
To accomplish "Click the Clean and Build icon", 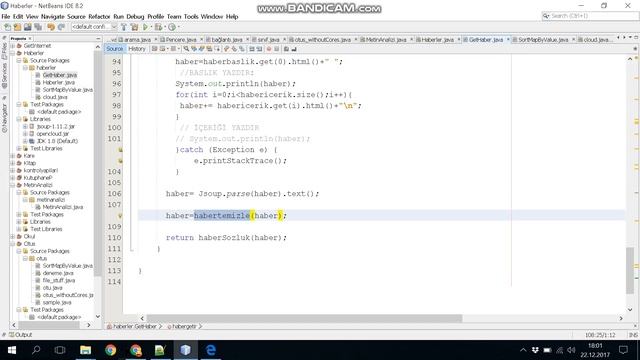I will coord(134,27).
